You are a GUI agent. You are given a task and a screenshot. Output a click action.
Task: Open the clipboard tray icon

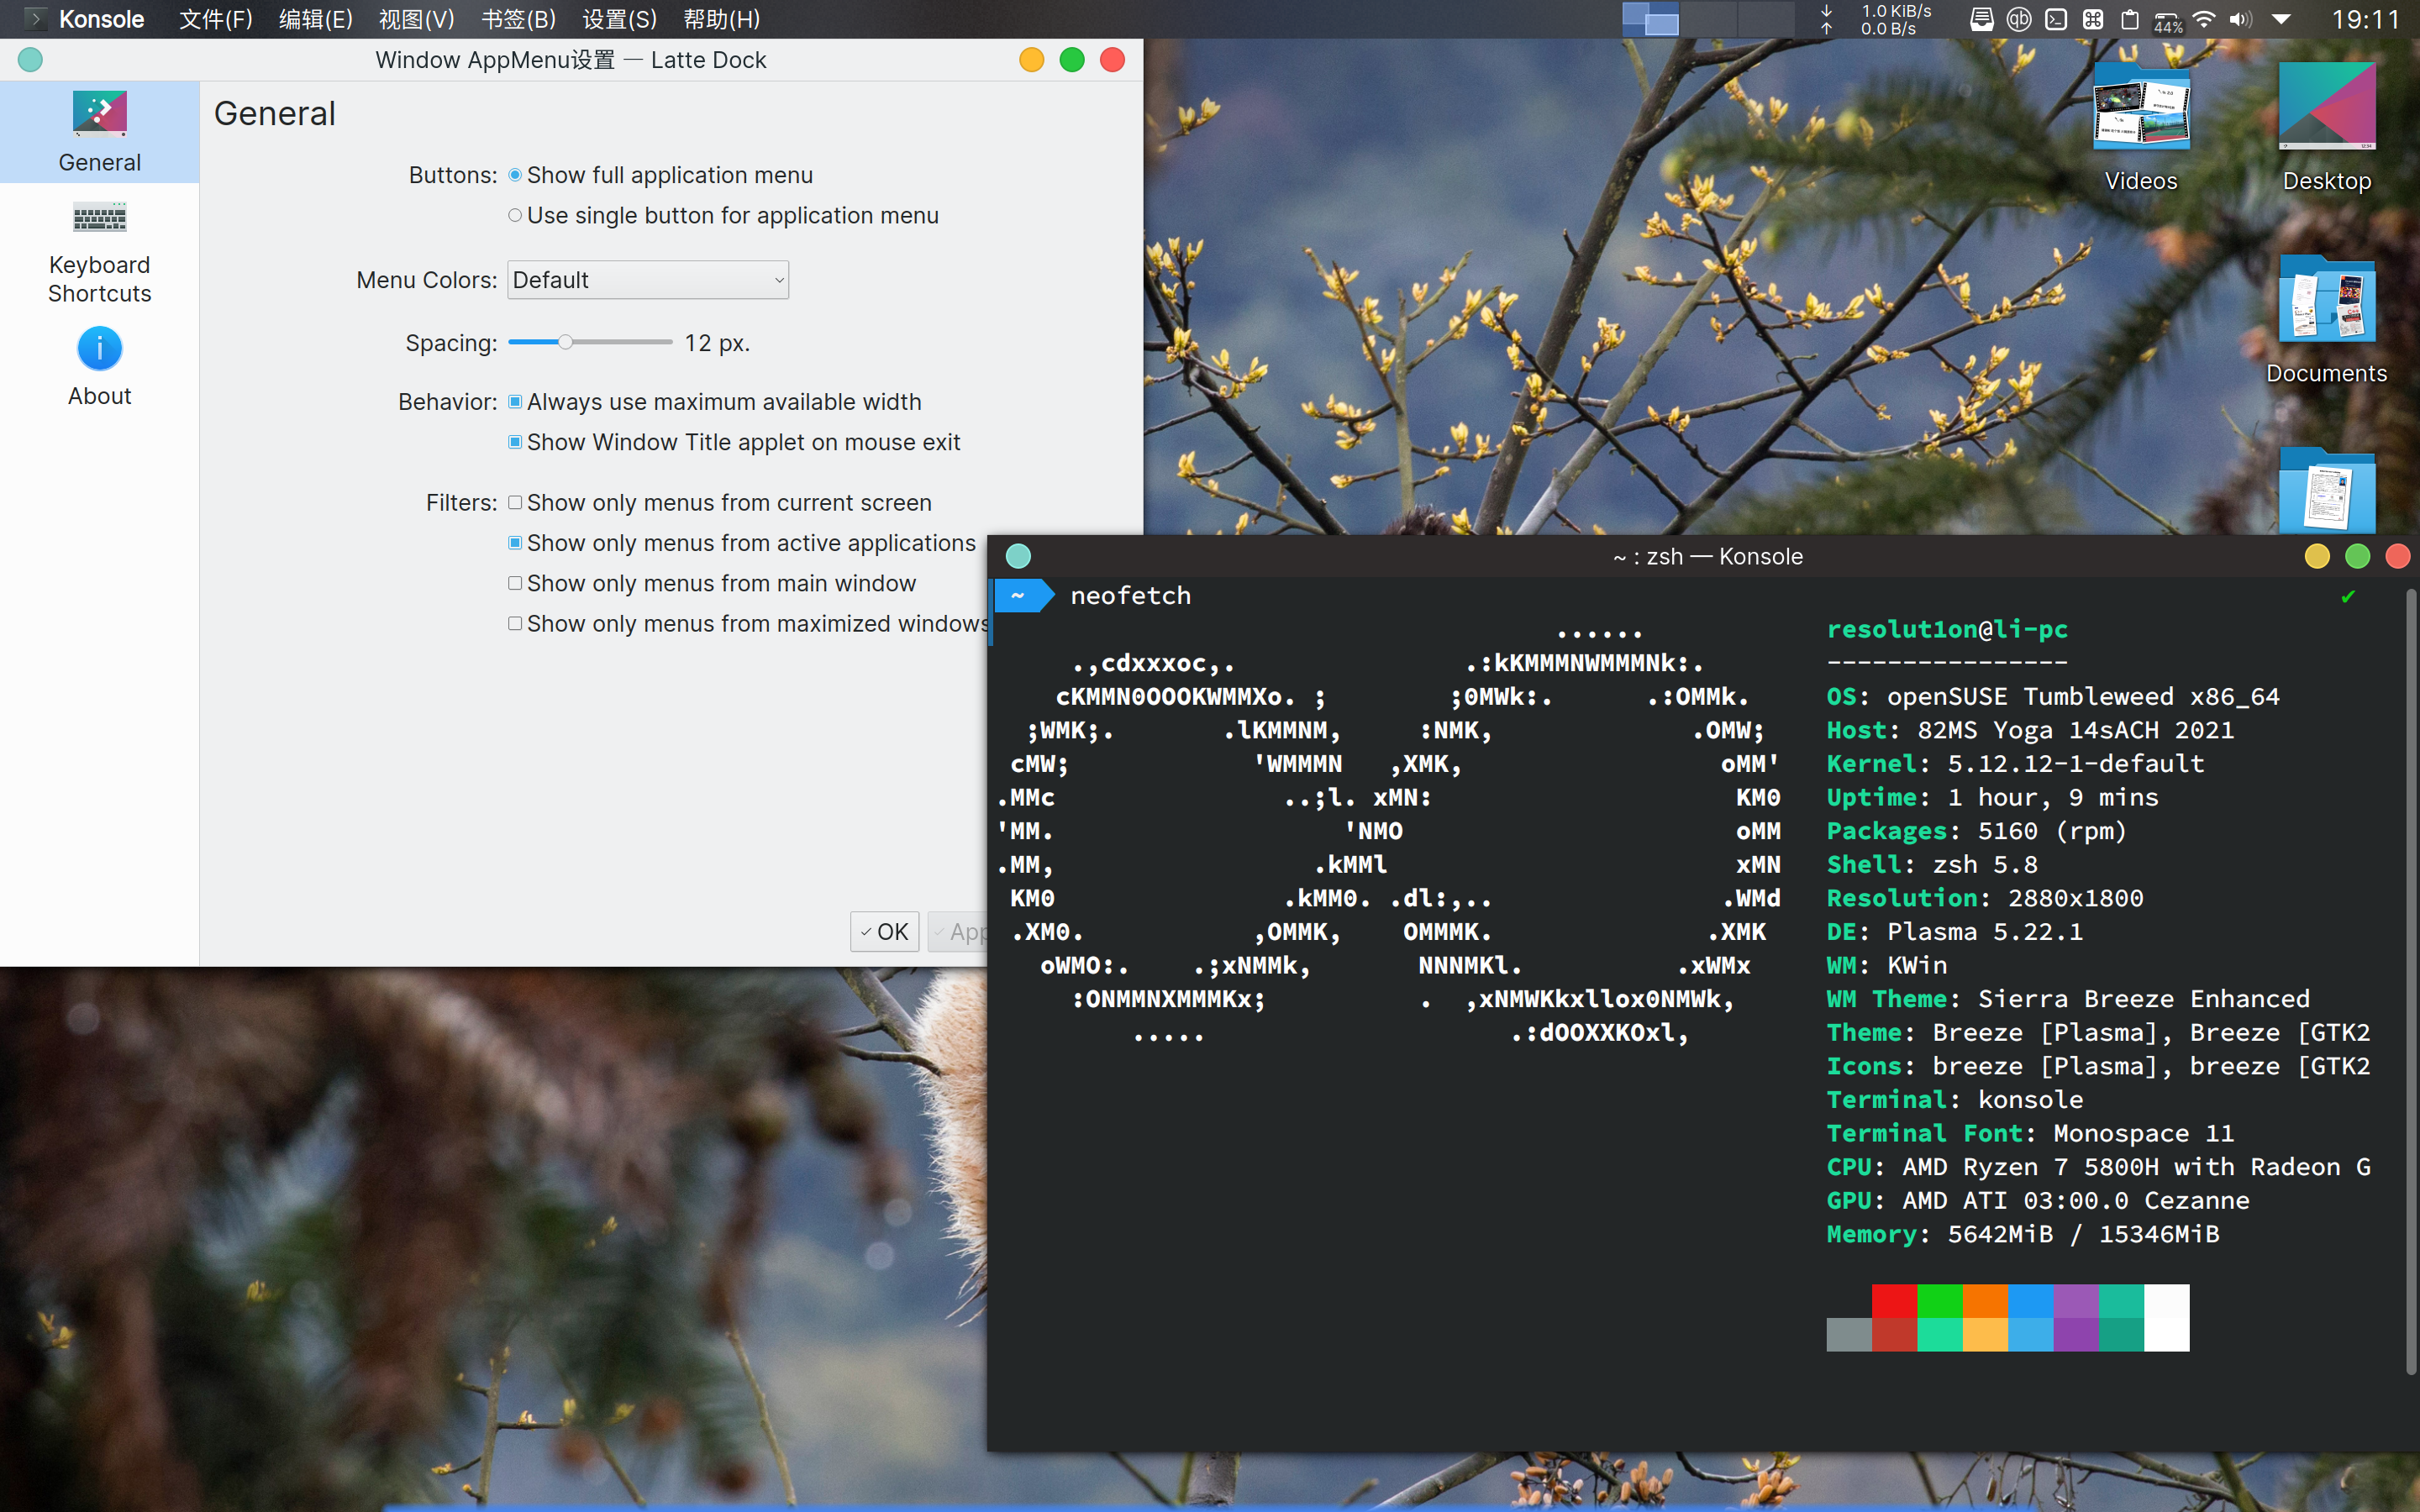click(2130, 19)
